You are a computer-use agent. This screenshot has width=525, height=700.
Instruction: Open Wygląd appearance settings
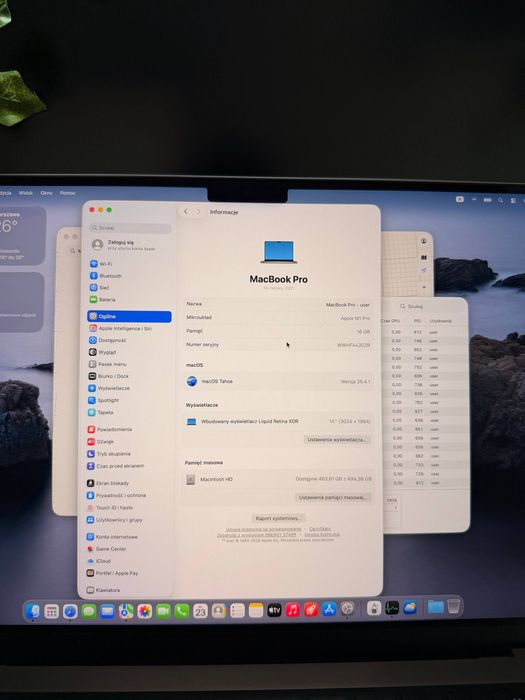tap(103, 353)
